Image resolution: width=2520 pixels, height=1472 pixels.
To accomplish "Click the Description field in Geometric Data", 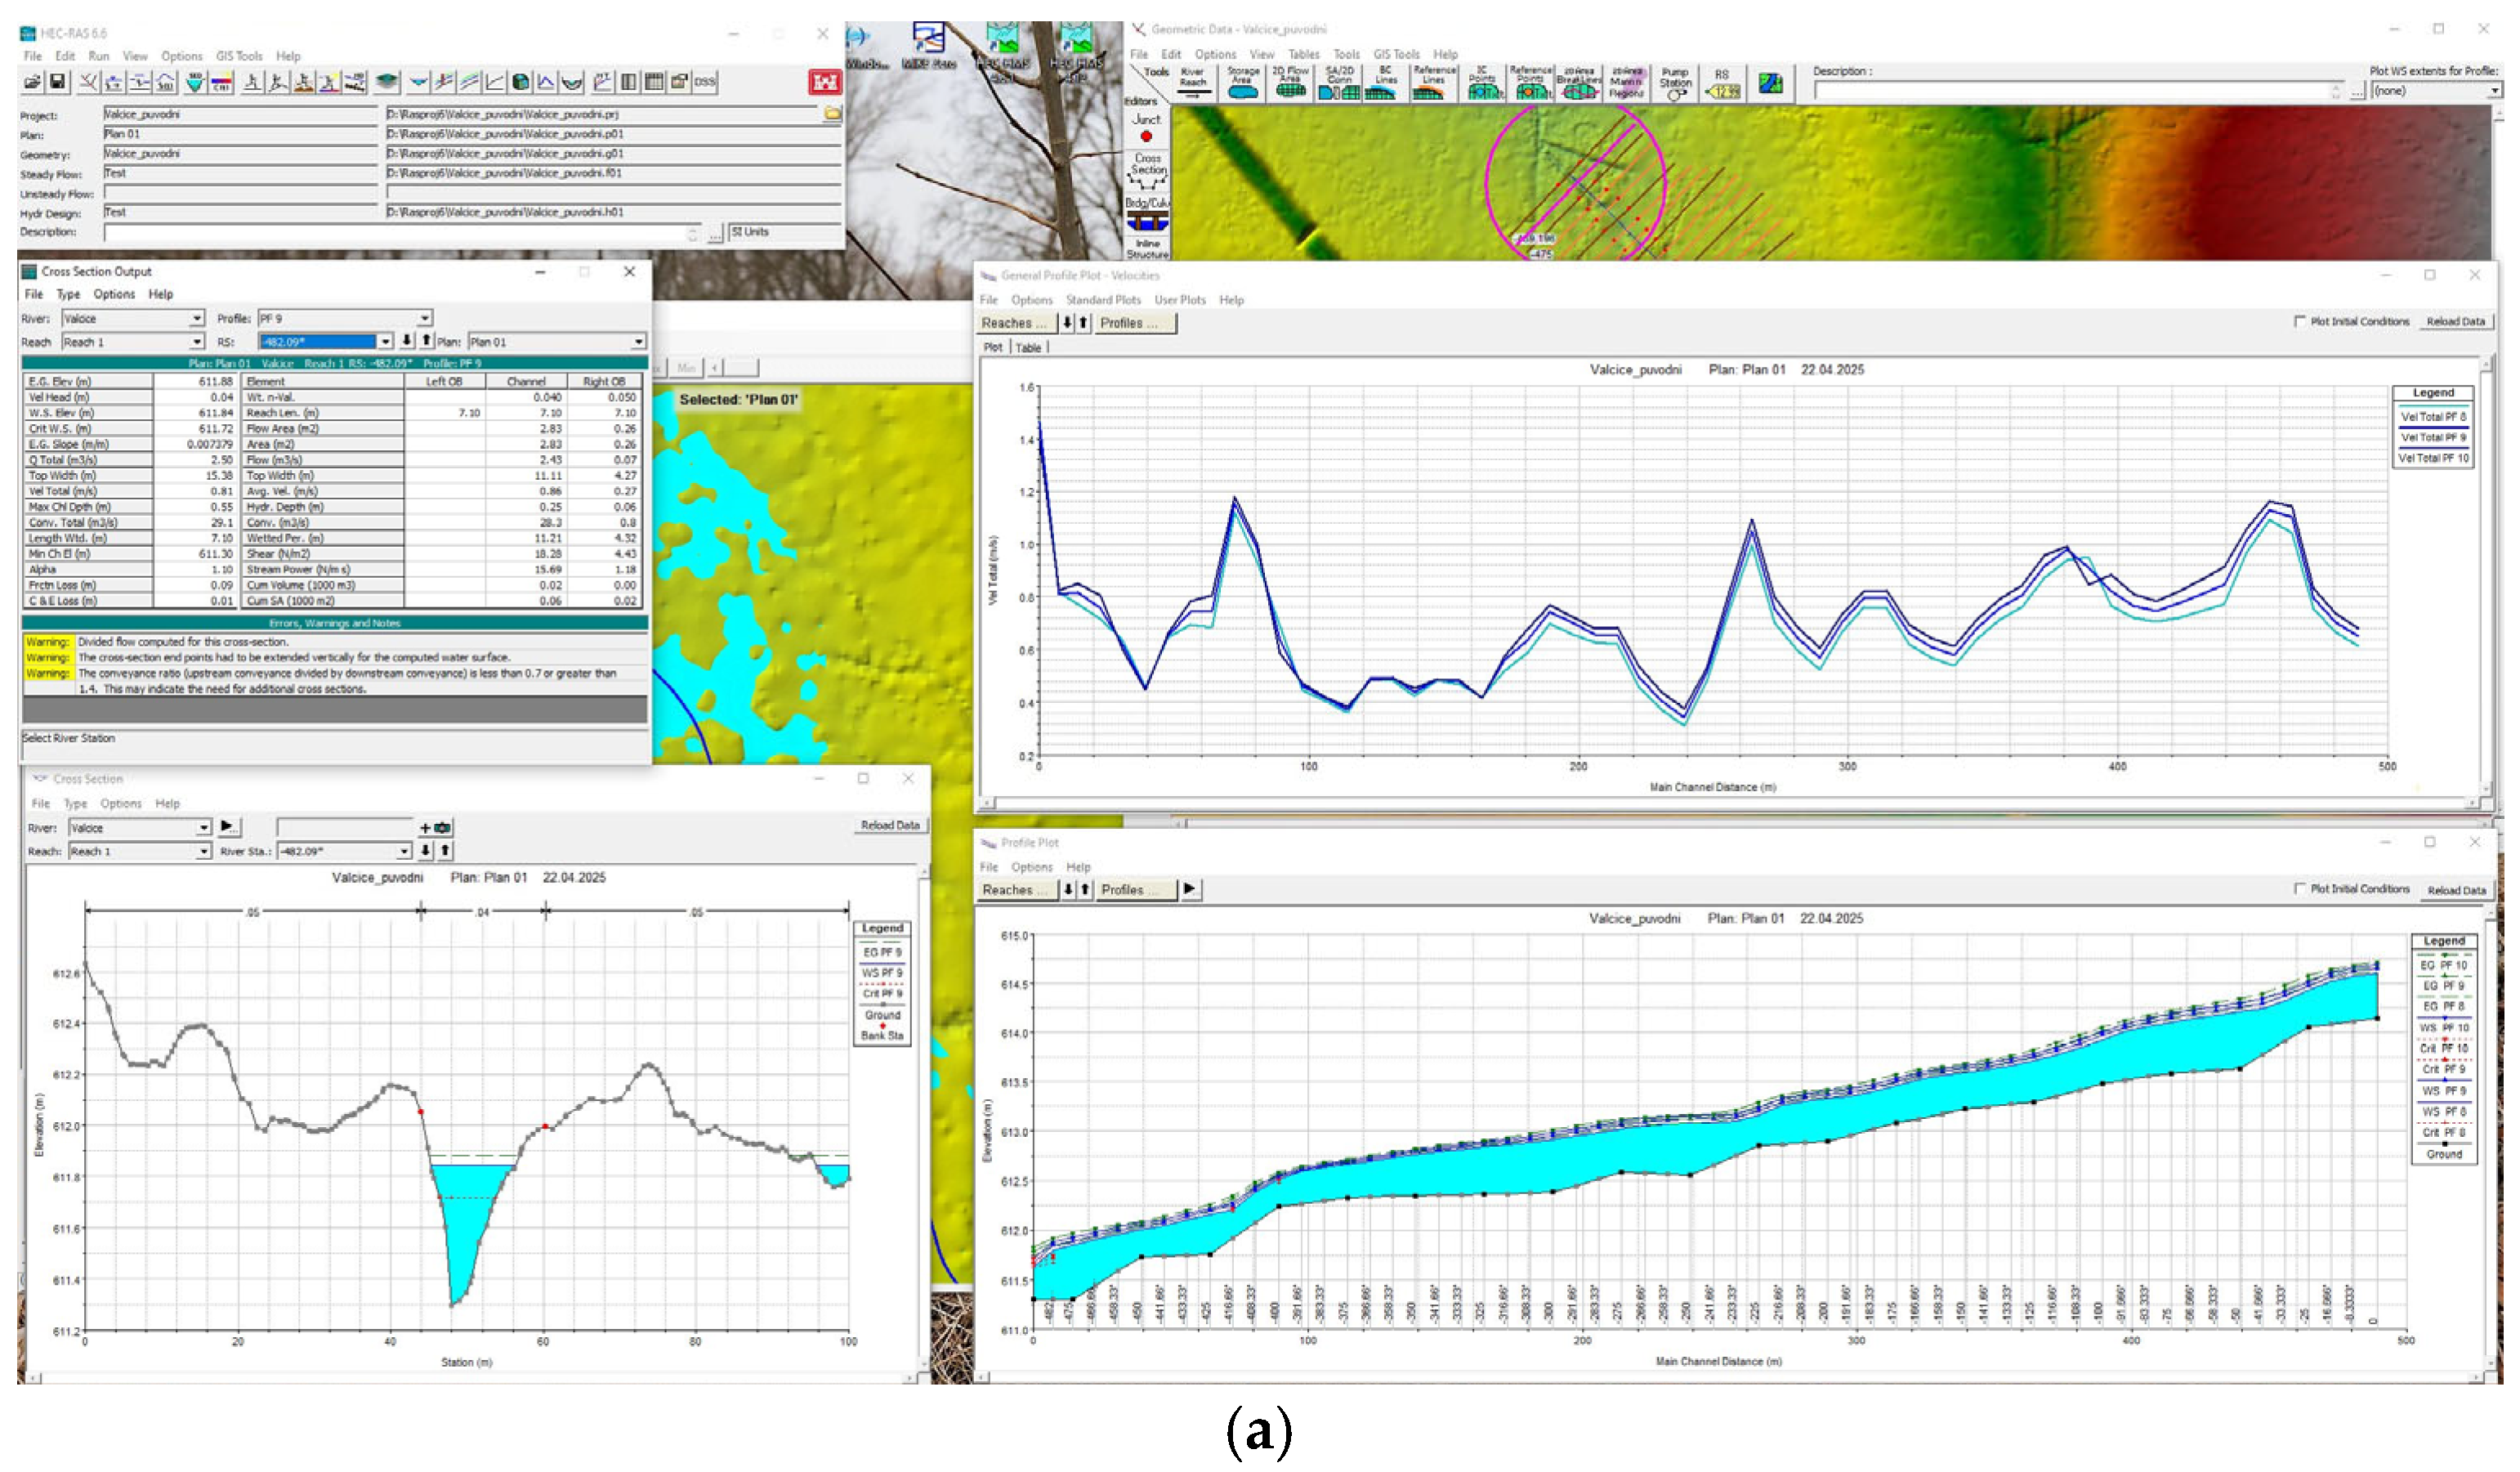I will pos(2075,91).
